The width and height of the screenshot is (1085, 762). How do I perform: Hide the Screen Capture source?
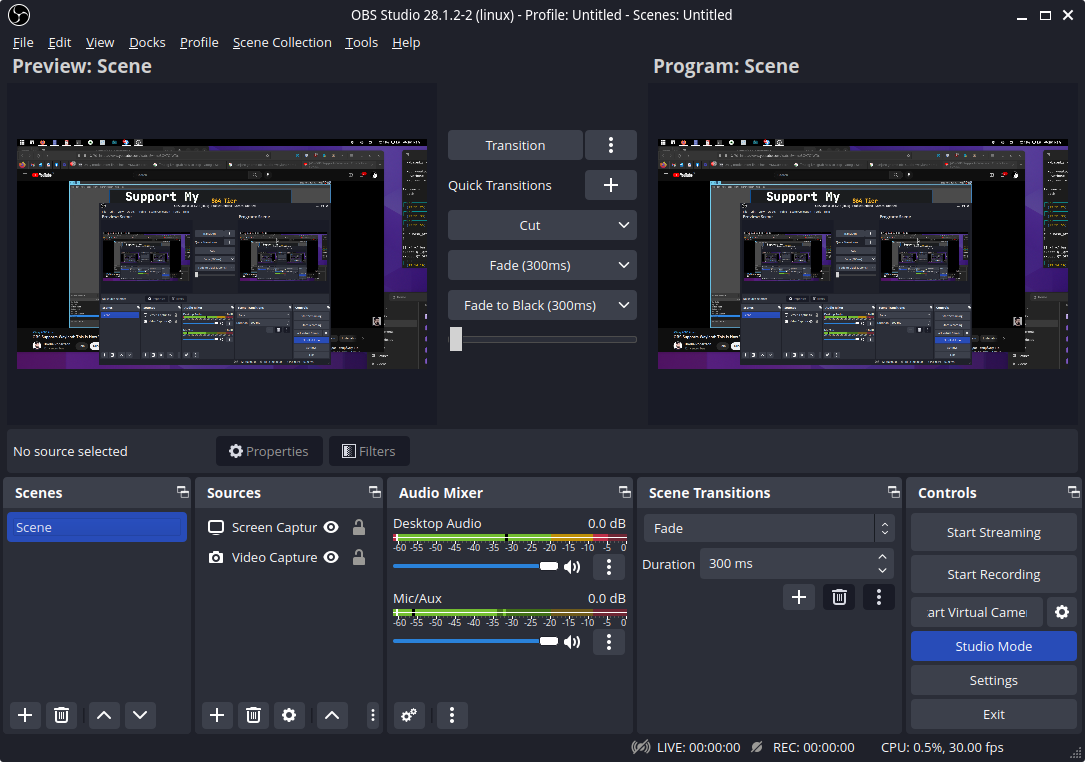click(x=331, y=527)
